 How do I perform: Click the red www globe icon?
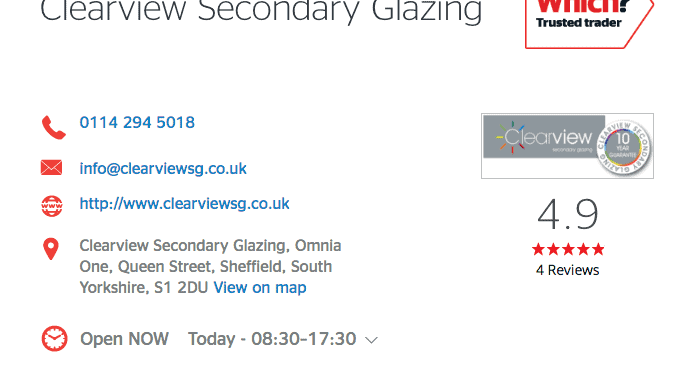pos(52,206)
